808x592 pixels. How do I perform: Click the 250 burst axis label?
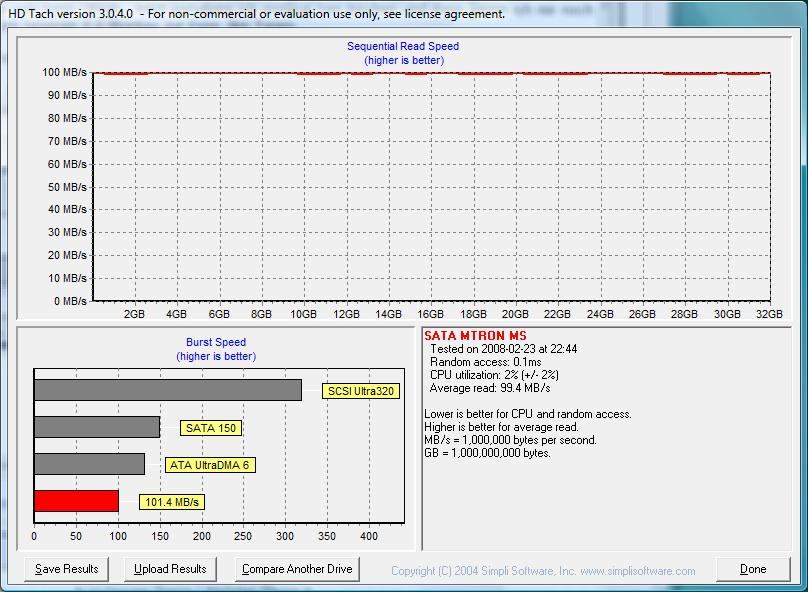pos(243,536)
